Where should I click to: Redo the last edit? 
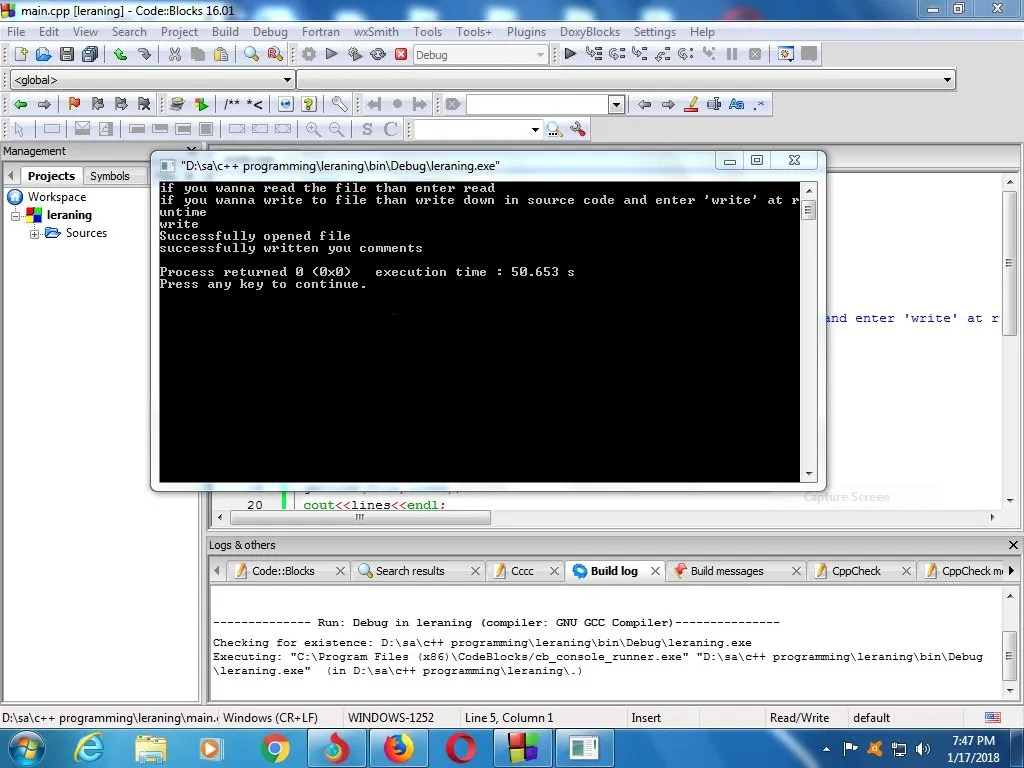[x=144, y=54]
